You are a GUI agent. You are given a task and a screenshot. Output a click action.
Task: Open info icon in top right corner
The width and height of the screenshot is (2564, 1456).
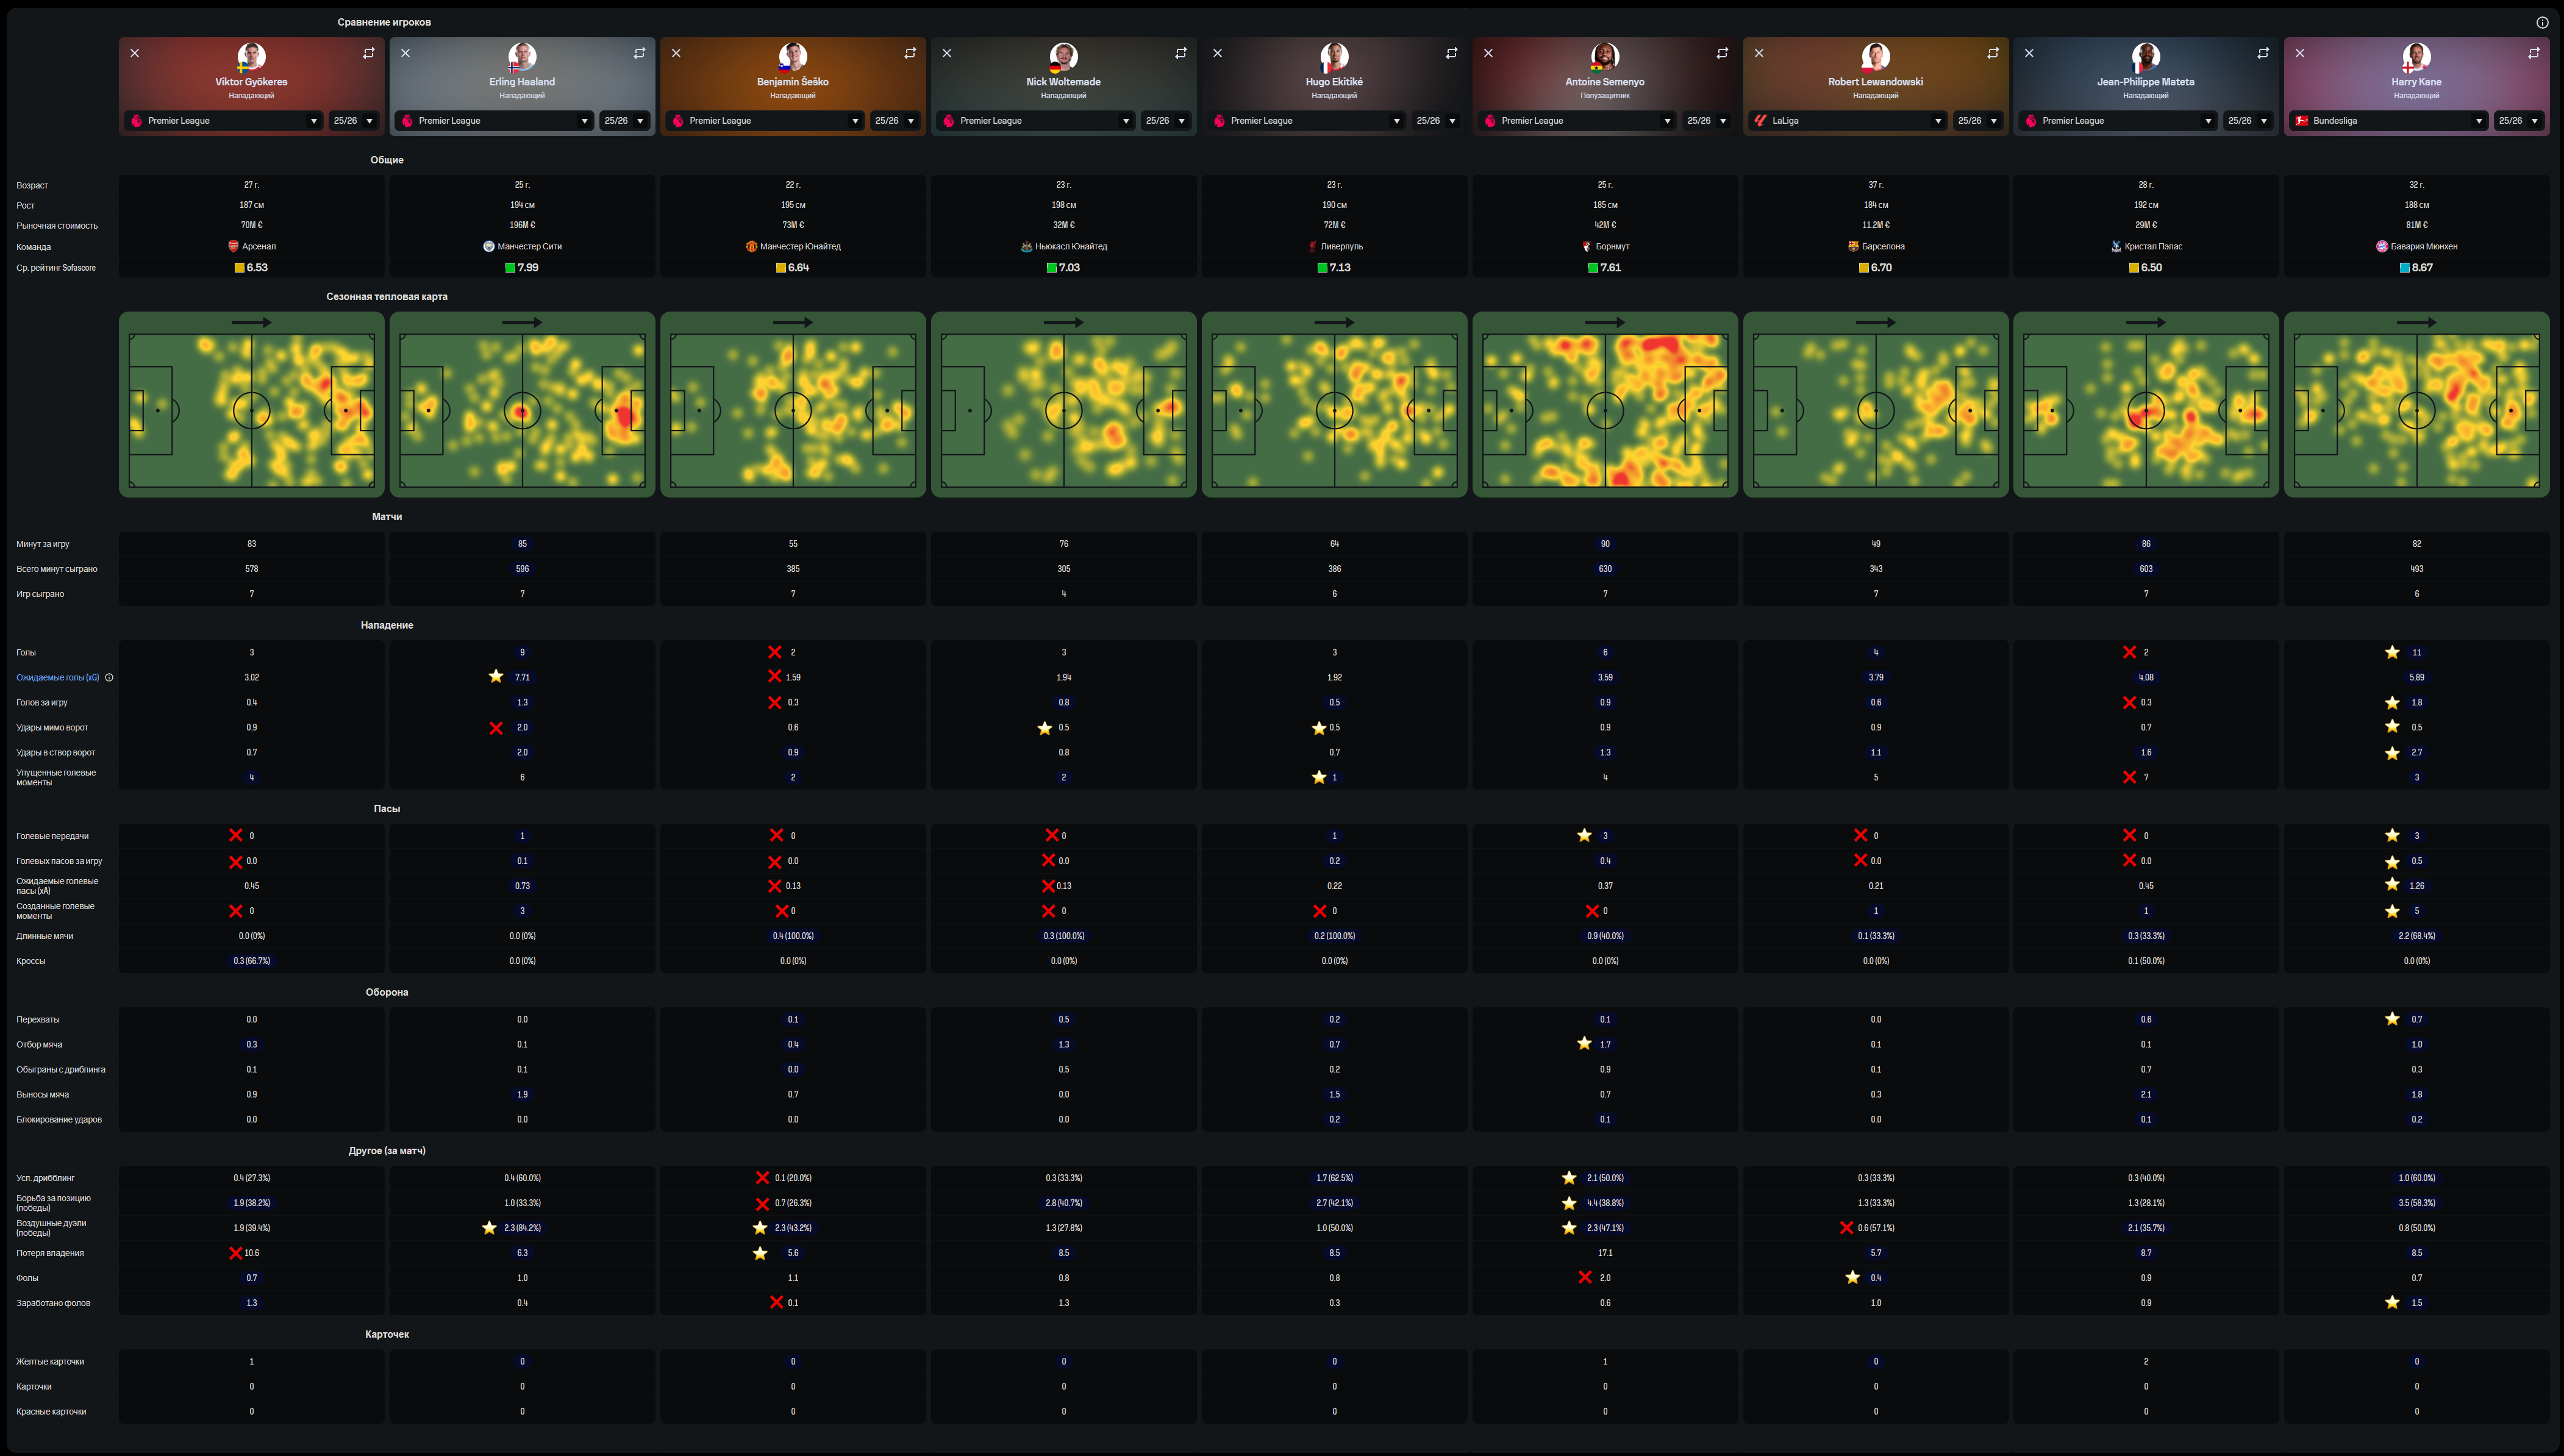click(x=2542, y=22)
